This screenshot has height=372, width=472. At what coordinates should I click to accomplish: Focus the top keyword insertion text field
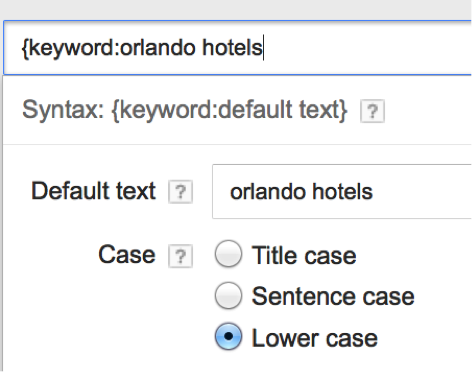coord(237,48)
